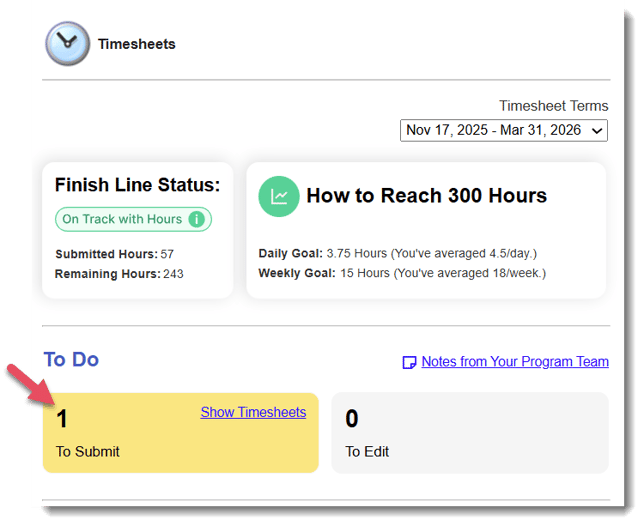
Task: Click the Show Timesheets link
Action: coord(253,412)
